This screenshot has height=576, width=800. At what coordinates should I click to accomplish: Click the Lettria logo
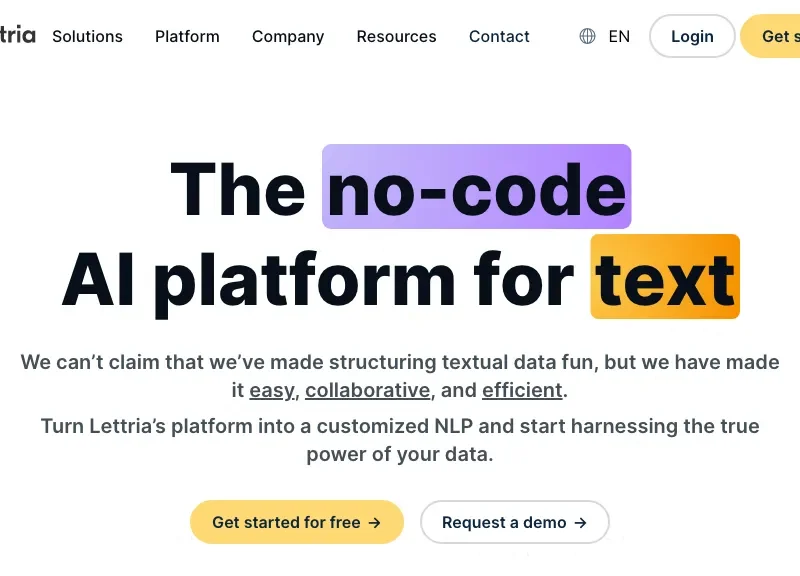(x=17, y=35)
